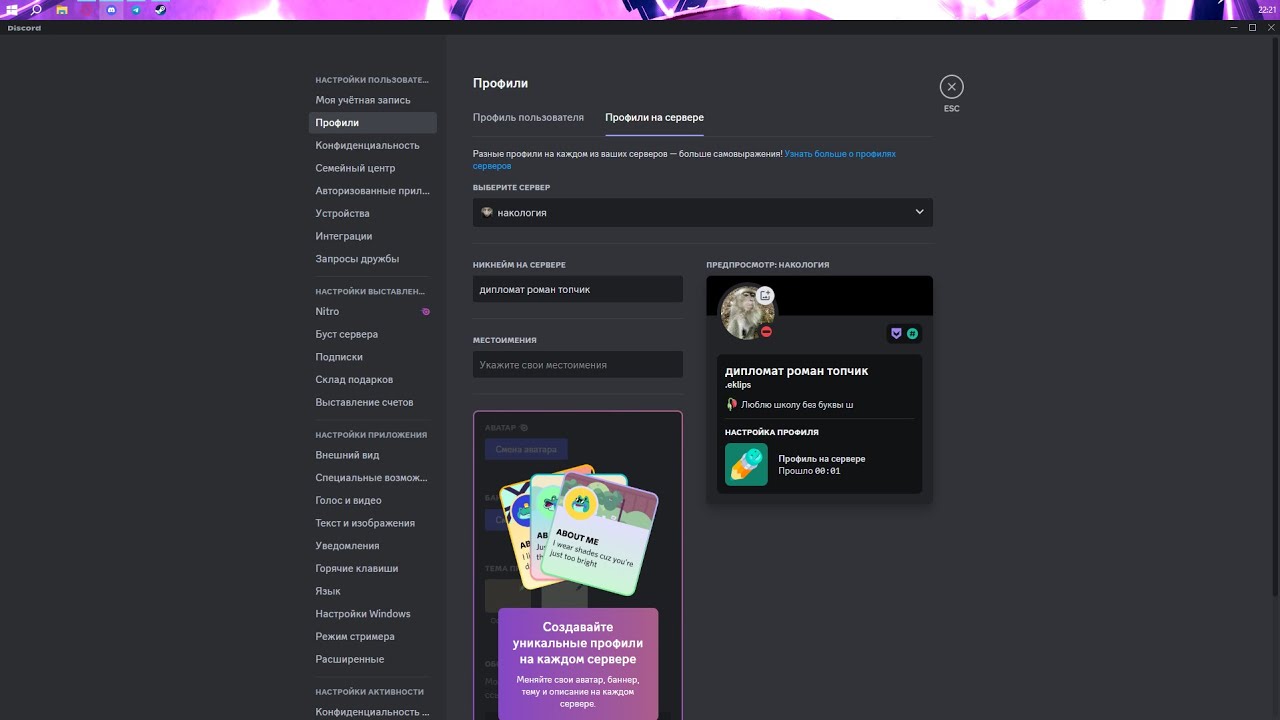The width and height of the screenshot is (1280, 720).
Task: Click the pencil activity icon in preview
Action: [746, 464]
